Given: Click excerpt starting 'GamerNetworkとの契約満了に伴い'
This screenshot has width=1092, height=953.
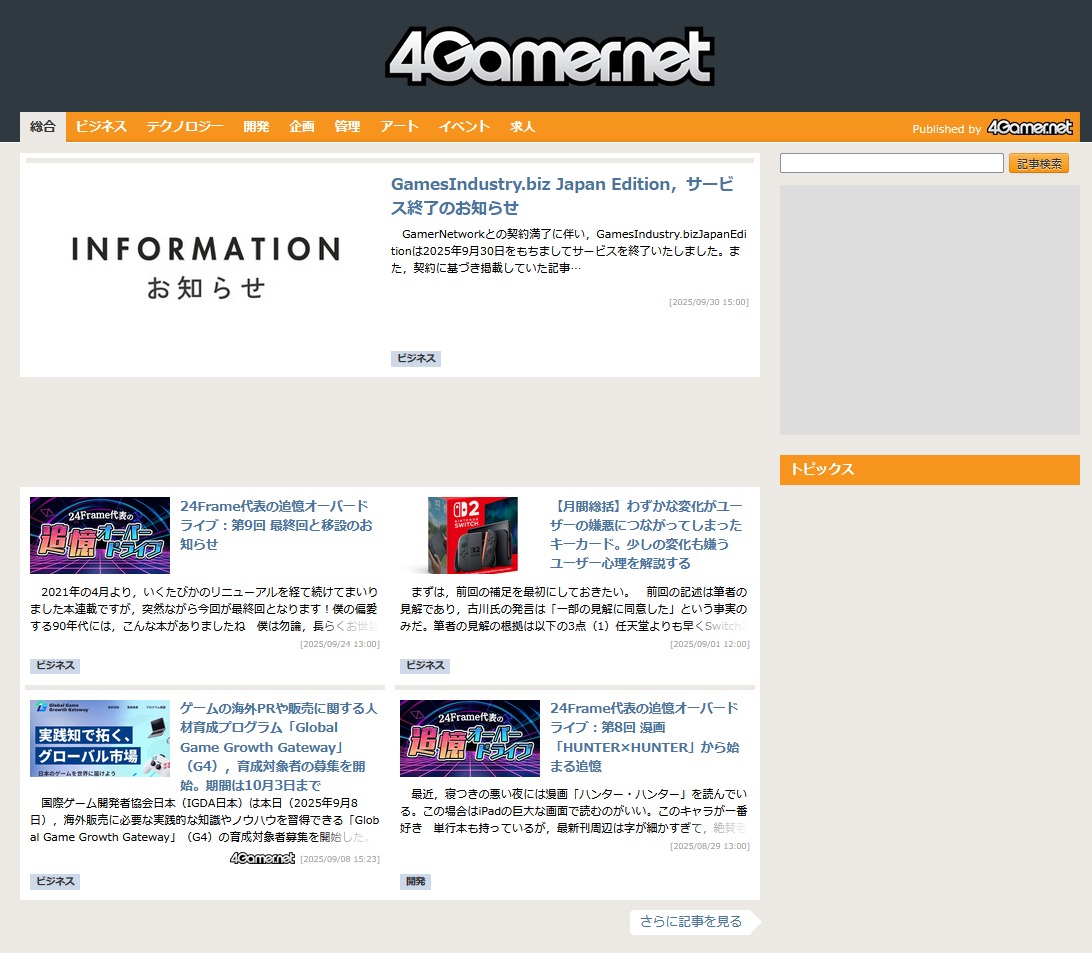Looking at the screenshot, I should (569, 251).
